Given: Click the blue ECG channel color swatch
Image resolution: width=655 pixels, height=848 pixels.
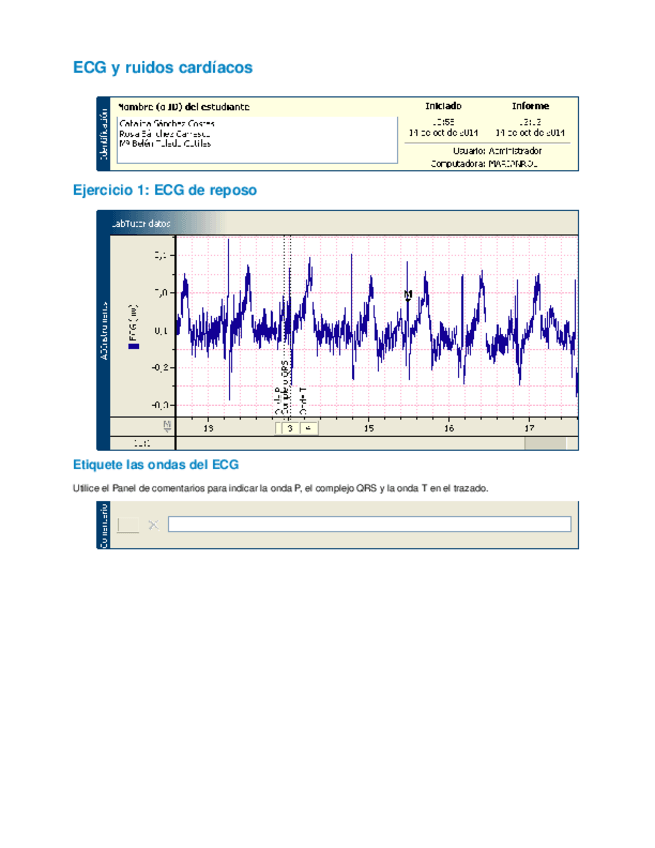Looking at the screenshot, I should 134,342.
